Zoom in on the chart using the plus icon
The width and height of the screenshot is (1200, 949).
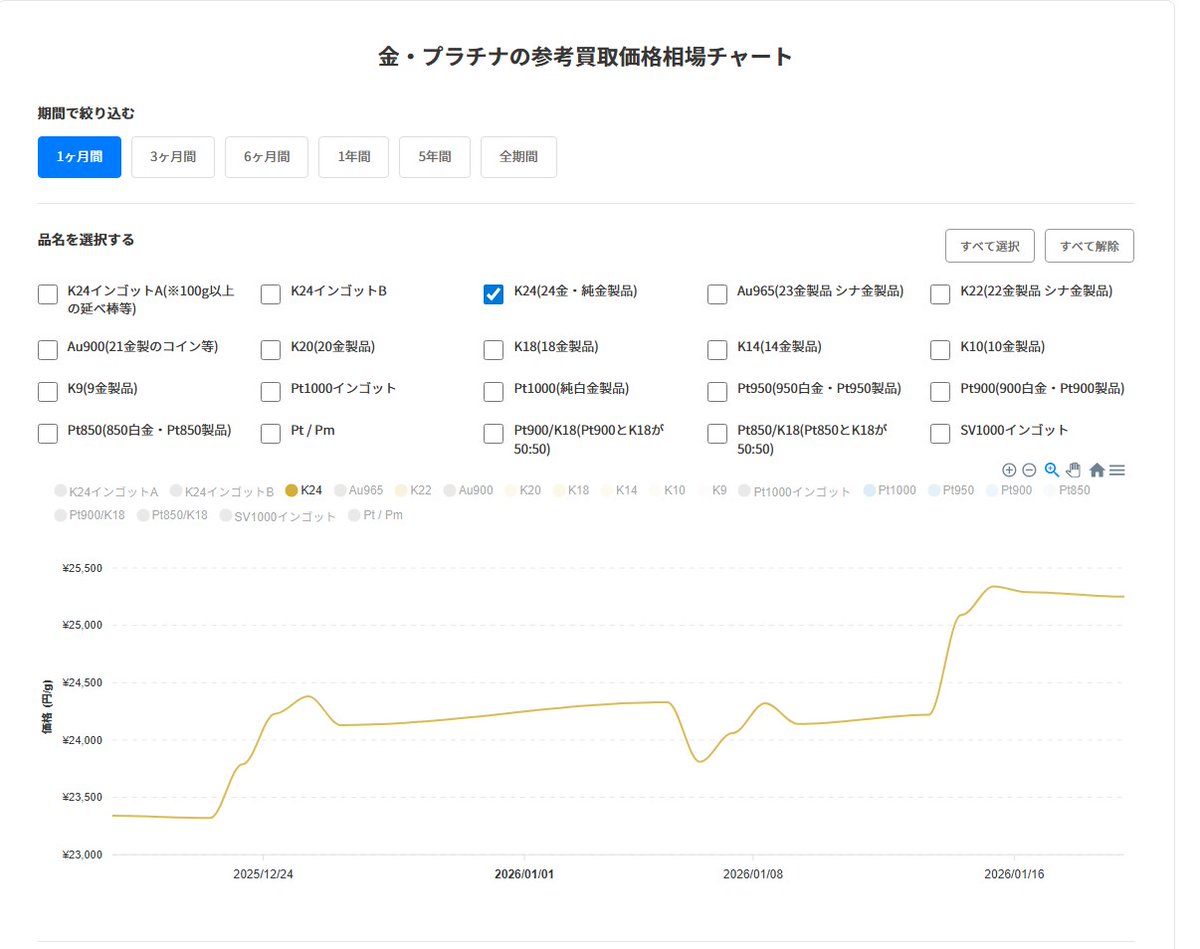(x=1009, y=470)
